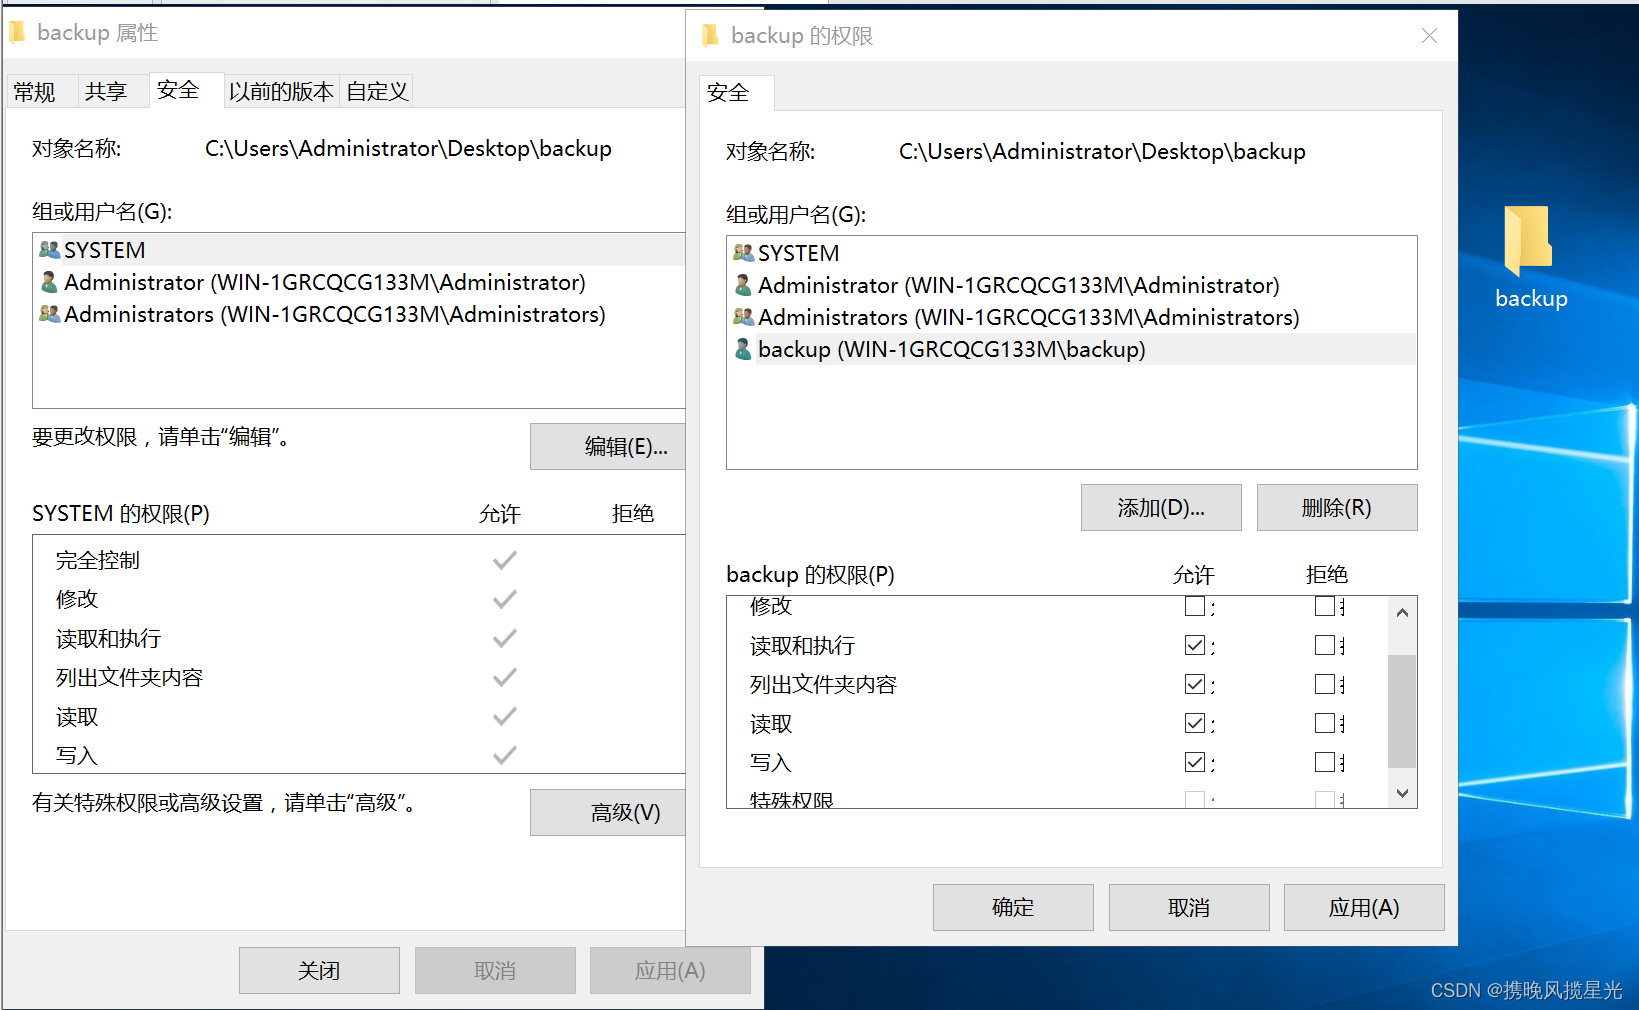
Task: Click 添加(D)... to add a user
Action: click(1161, 508)
